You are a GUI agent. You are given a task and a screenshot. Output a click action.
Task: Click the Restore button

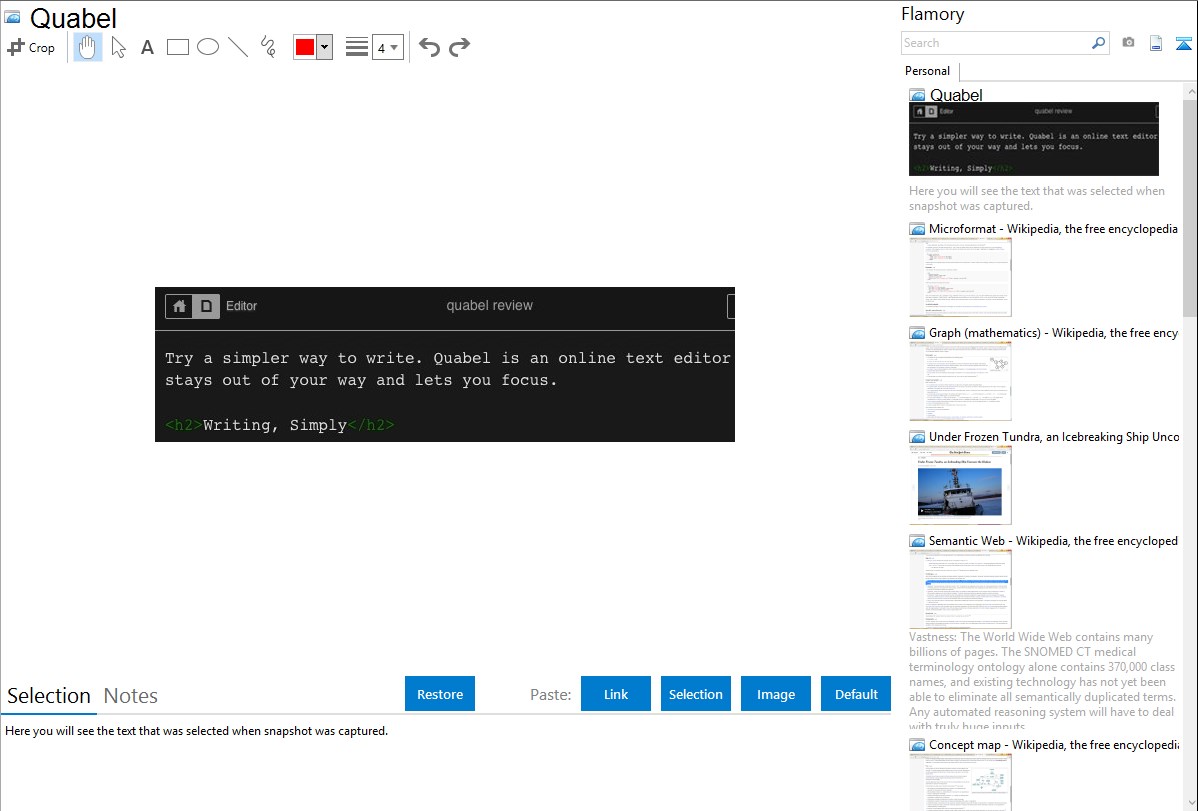click(x=440, y=694)
